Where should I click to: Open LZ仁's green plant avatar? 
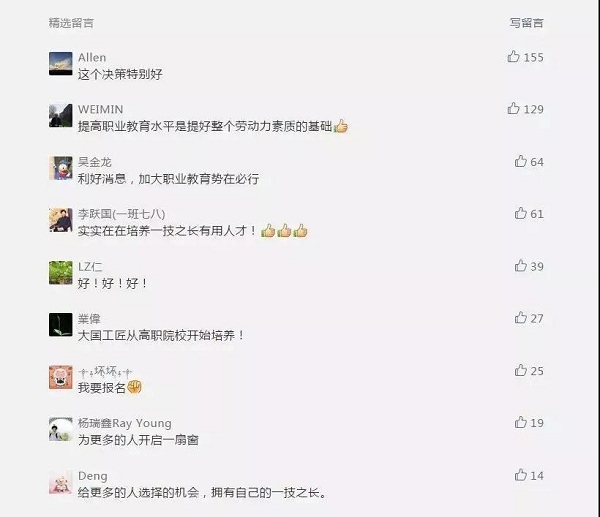(60, 272)
